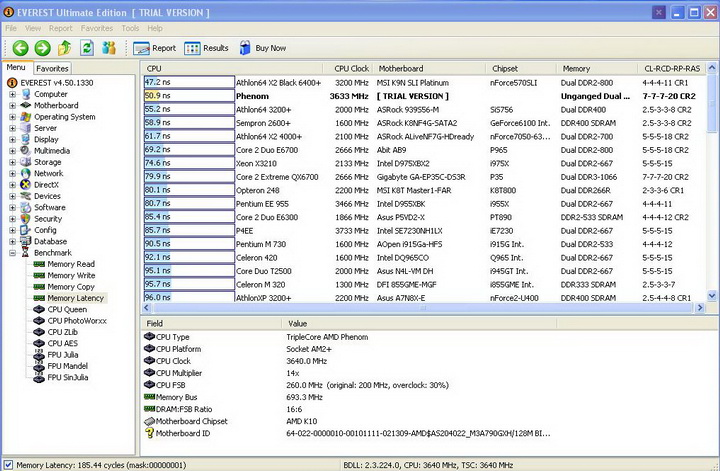The height and width of the screenshot is (471, 720).
Task: Click horizontal scrollbar right arrow
Action: point(700,308)
